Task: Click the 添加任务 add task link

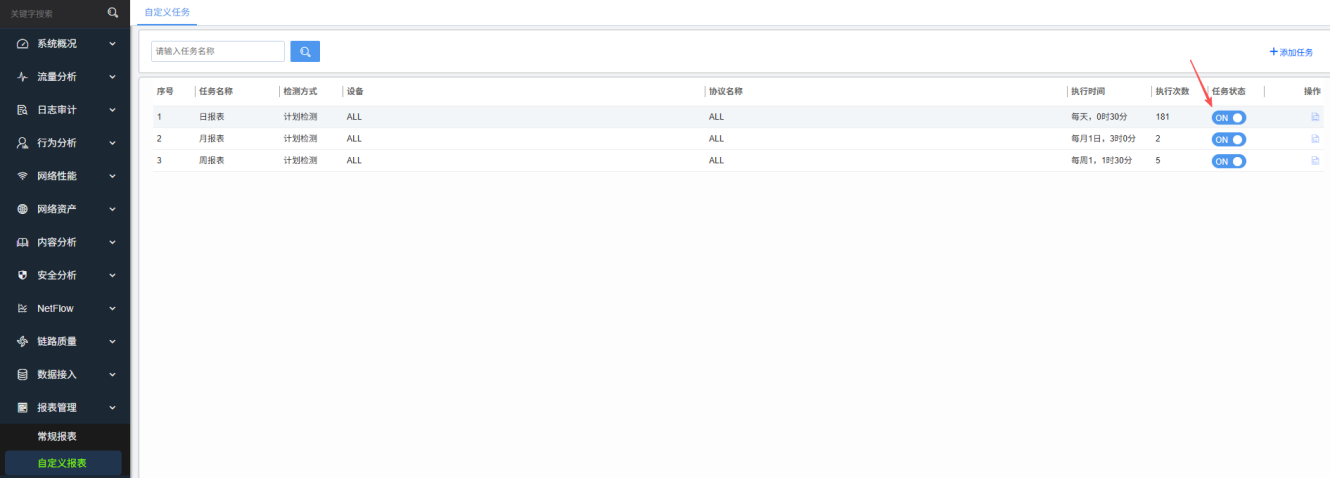Action: [x=1291, y=52]
